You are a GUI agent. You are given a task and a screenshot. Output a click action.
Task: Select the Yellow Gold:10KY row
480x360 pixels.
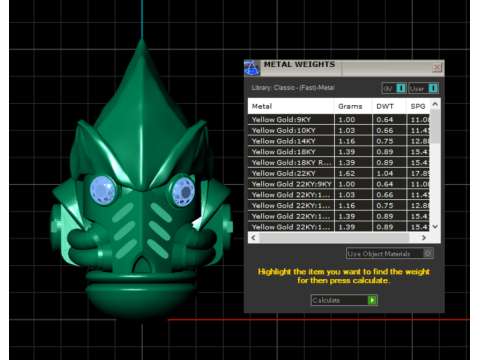click(339, 130)
